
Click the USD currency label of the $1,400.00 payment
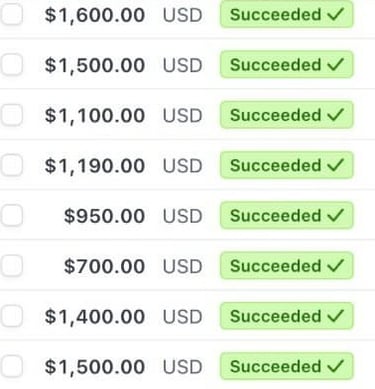click(x=182, y=317)
